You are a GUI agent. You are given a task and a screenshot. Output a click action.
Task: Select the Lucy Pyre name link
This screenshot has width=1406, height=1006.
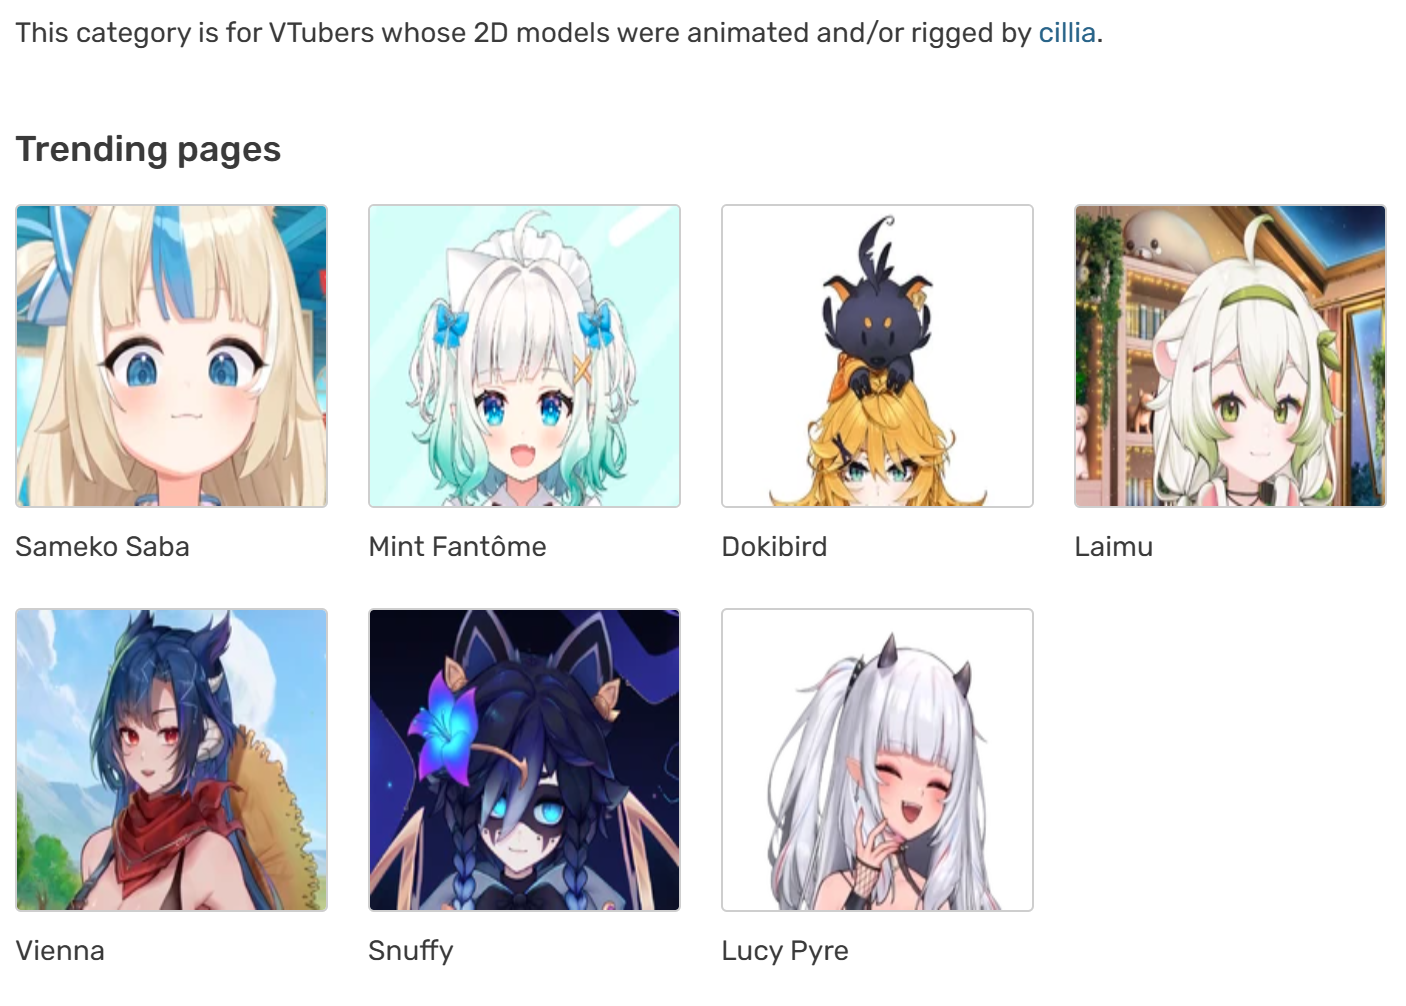[785, 951]
